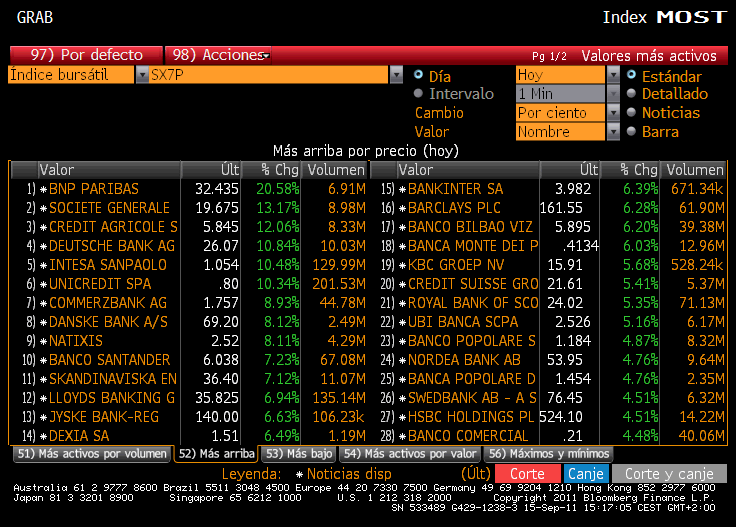736x527 pixels.
Task: Click news asterisk beside SOCIETE GENERALE
Action: pos(43,208)
